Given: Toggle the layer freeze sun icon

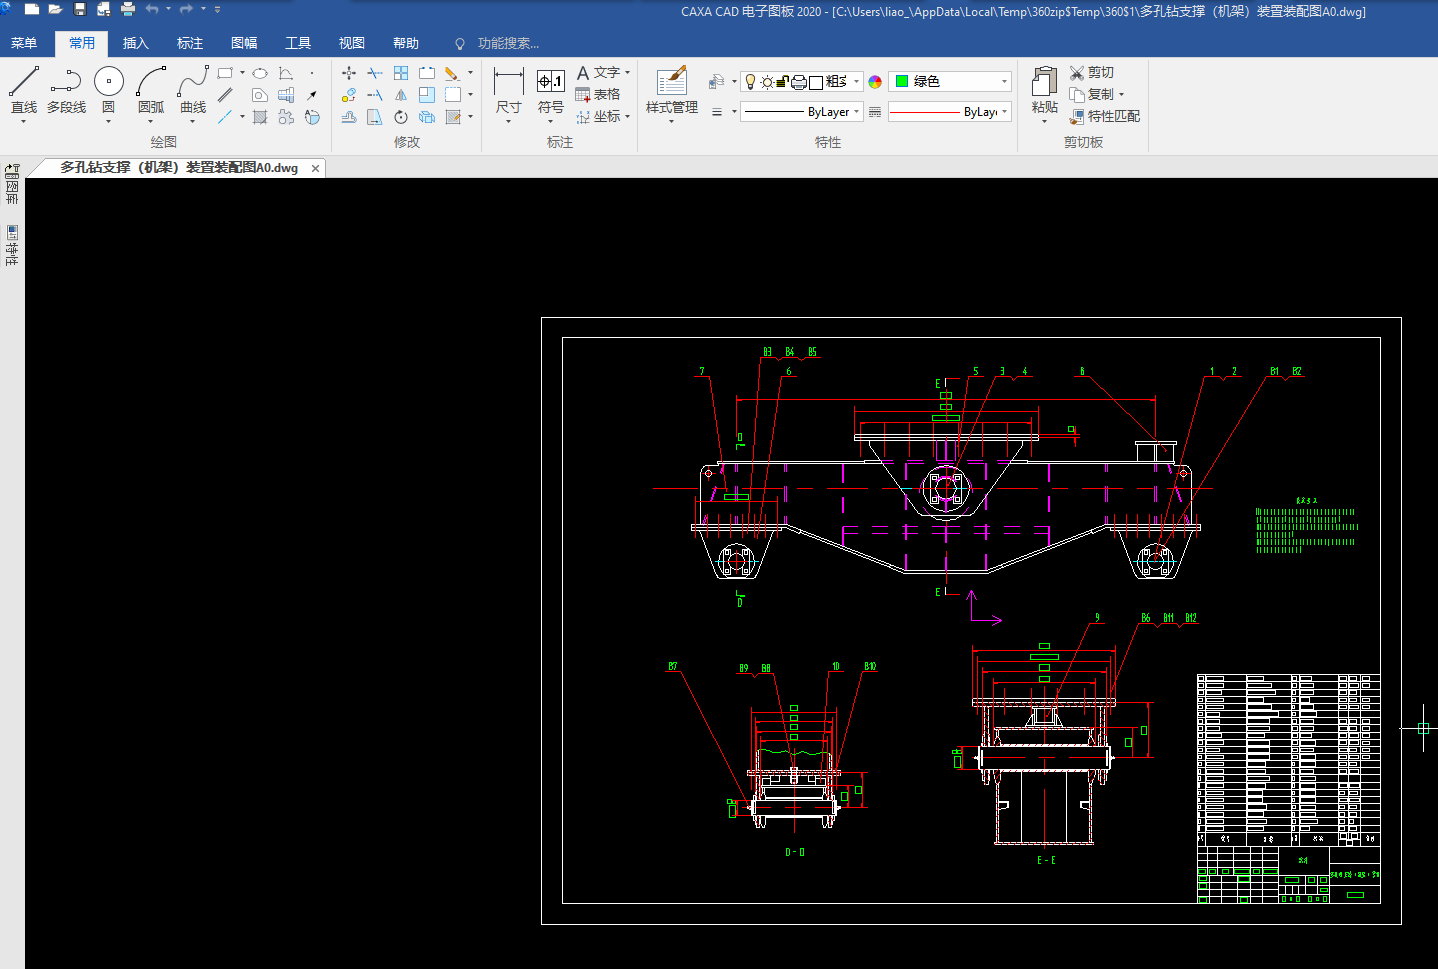Looking at the screenshot, I should point(767,82).
